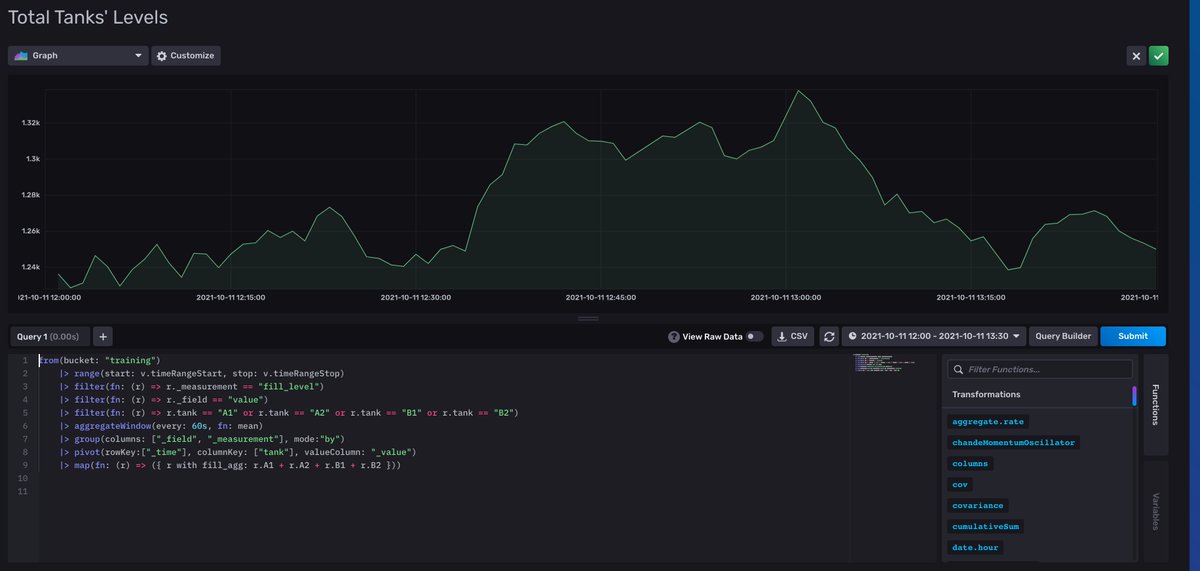Screen dimensions: 1200x571
Task: Insert the cov function
Action: pyautogui.click(x=960, y=484)
